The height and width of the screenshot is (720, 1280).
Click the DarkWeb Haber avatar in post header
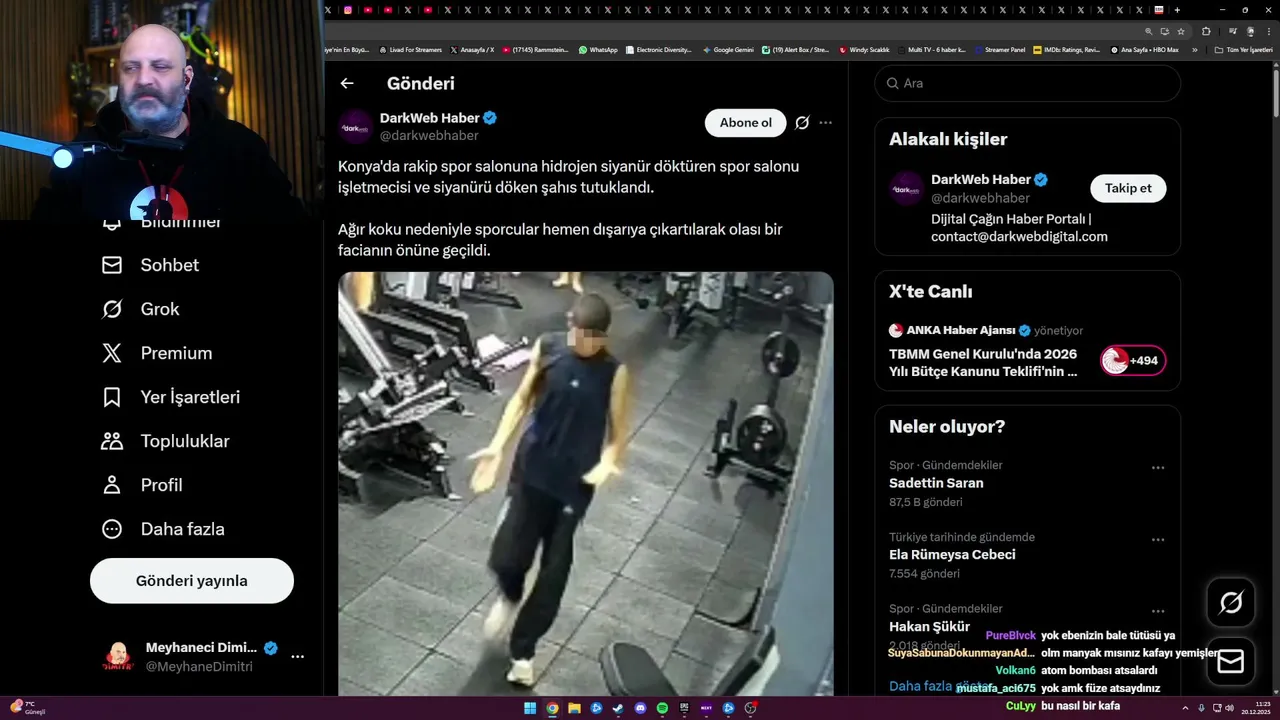pos(355,126)
